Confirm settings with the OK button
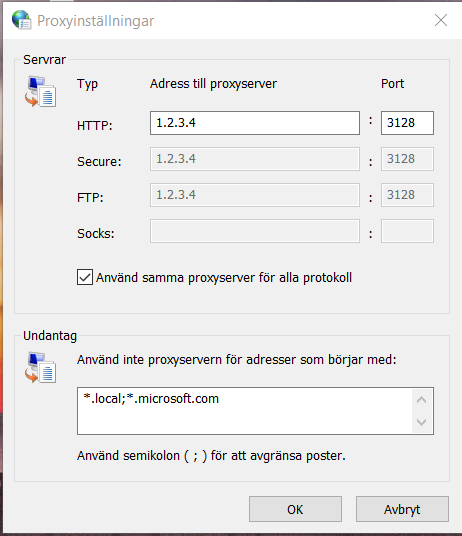 [x=295, y=509]
